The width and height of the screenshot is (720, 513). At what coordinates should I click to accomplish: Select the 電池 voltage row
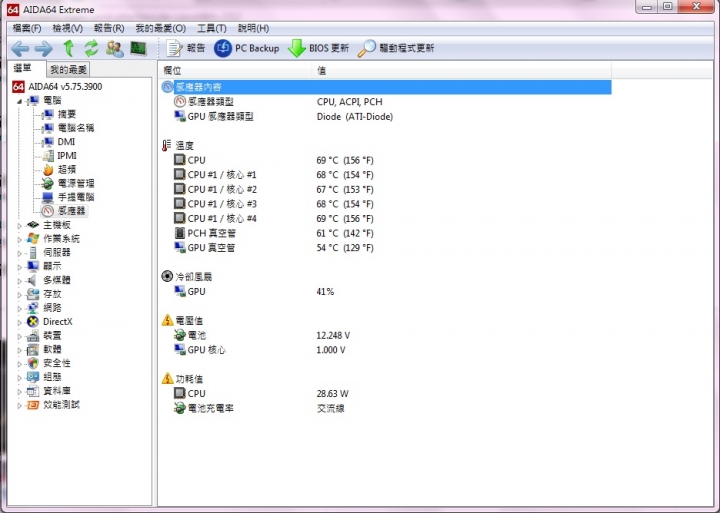pos(386,335)
